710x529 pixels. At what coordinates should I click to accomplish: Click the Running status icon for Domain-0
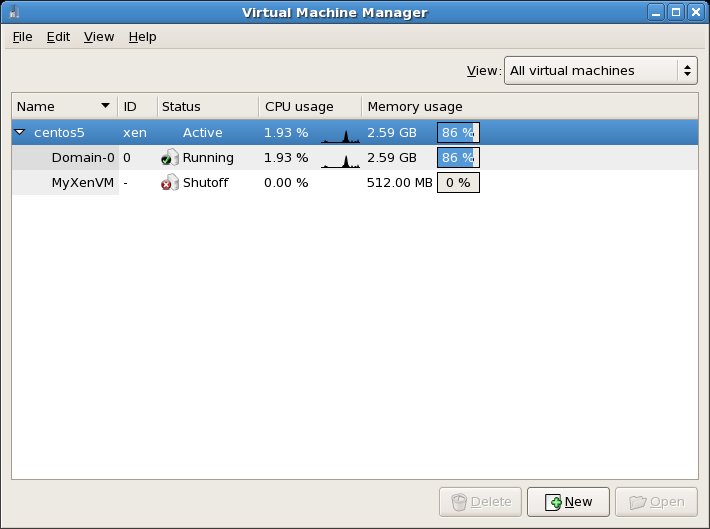tap(170, 158)
